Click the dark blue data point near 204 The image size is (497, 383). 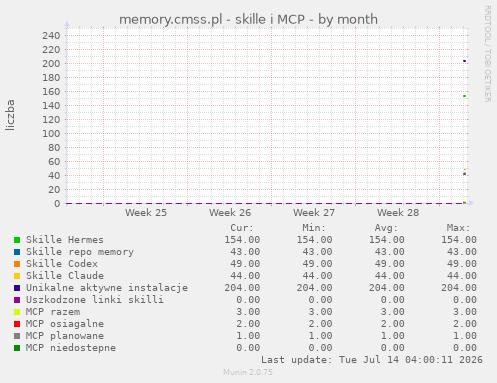[464, 61]
